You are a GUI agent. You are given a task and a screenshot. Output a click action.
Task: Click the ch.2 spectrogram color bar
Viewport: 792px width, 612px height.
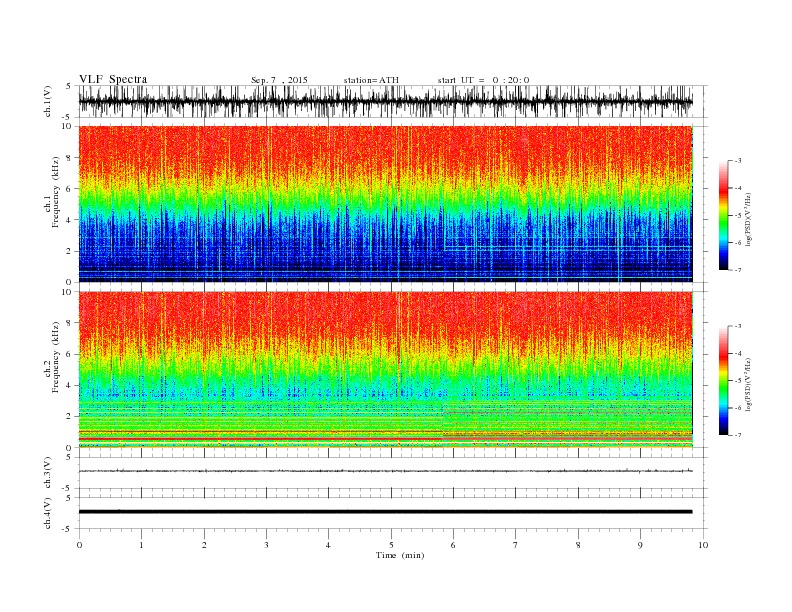tap(723, 381)
